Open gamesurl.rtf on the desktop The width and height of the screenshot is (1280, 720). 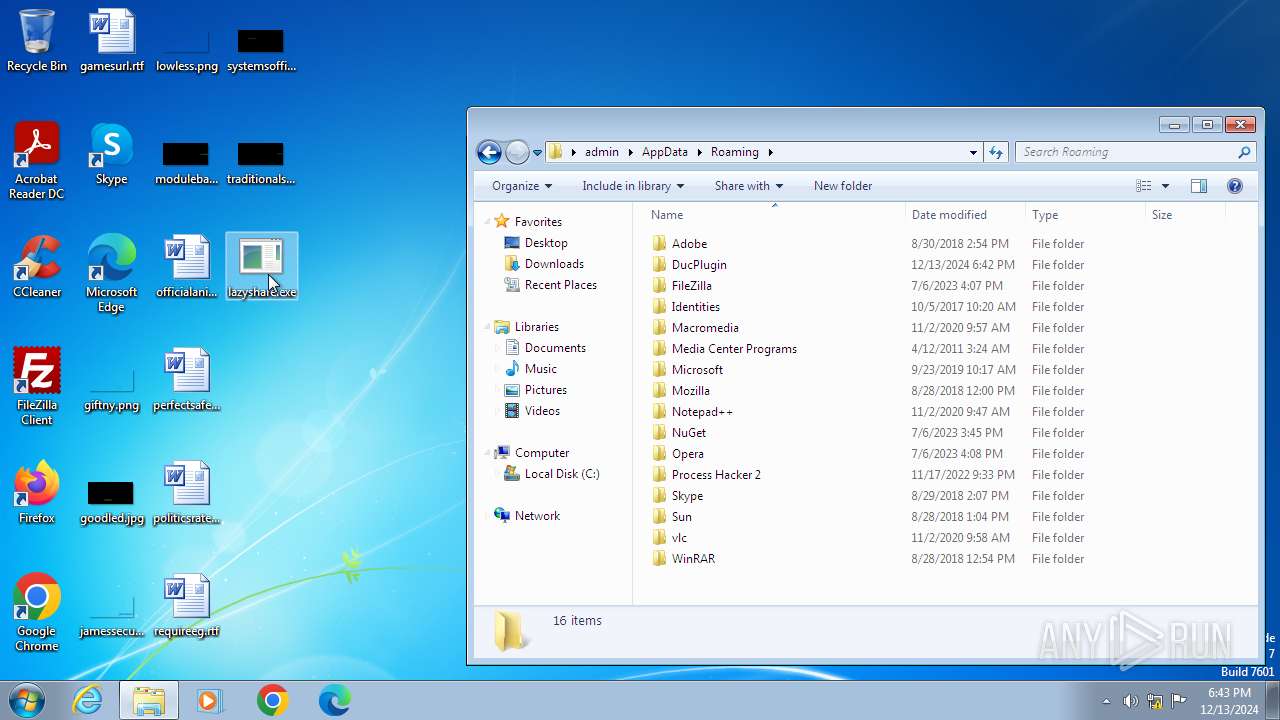(112, 41)
